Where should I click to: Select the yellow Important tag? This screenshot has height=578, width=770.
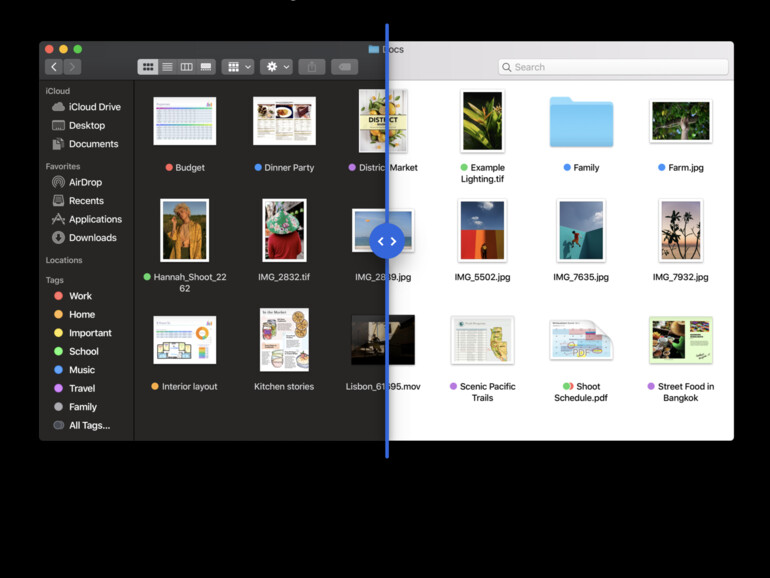[x=82, y=333]
